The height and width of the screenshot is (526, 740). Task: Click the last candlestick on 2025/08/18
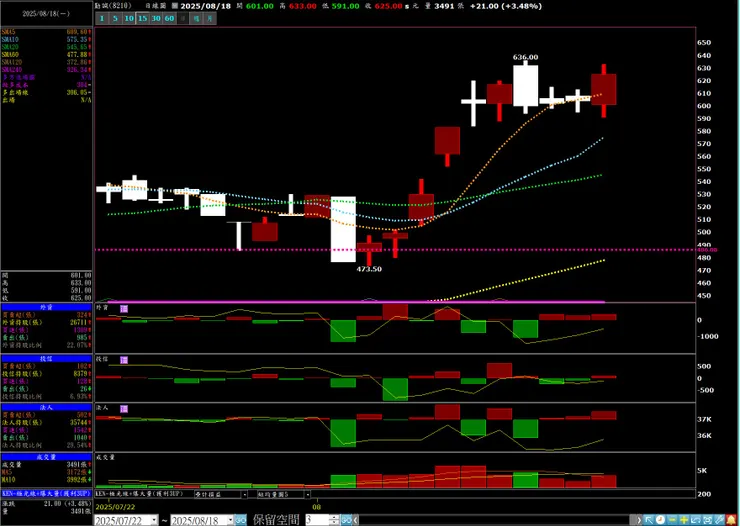coord(604,90)
